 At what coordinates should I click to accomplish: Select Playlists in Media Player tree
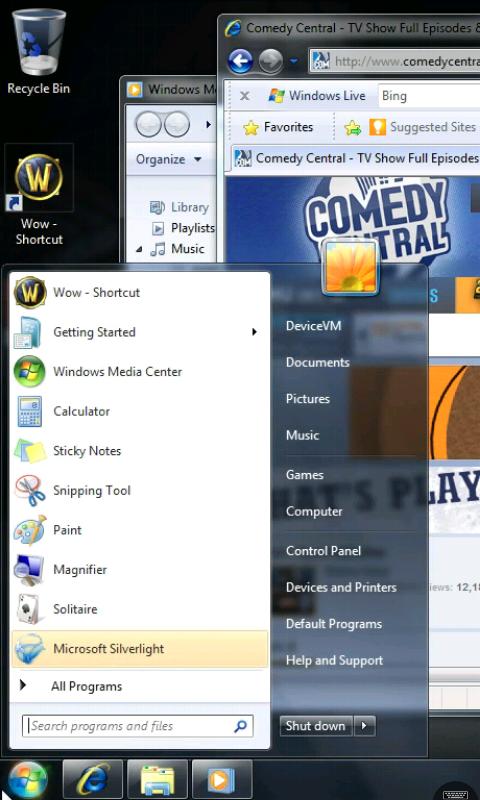tap(184, 228)
